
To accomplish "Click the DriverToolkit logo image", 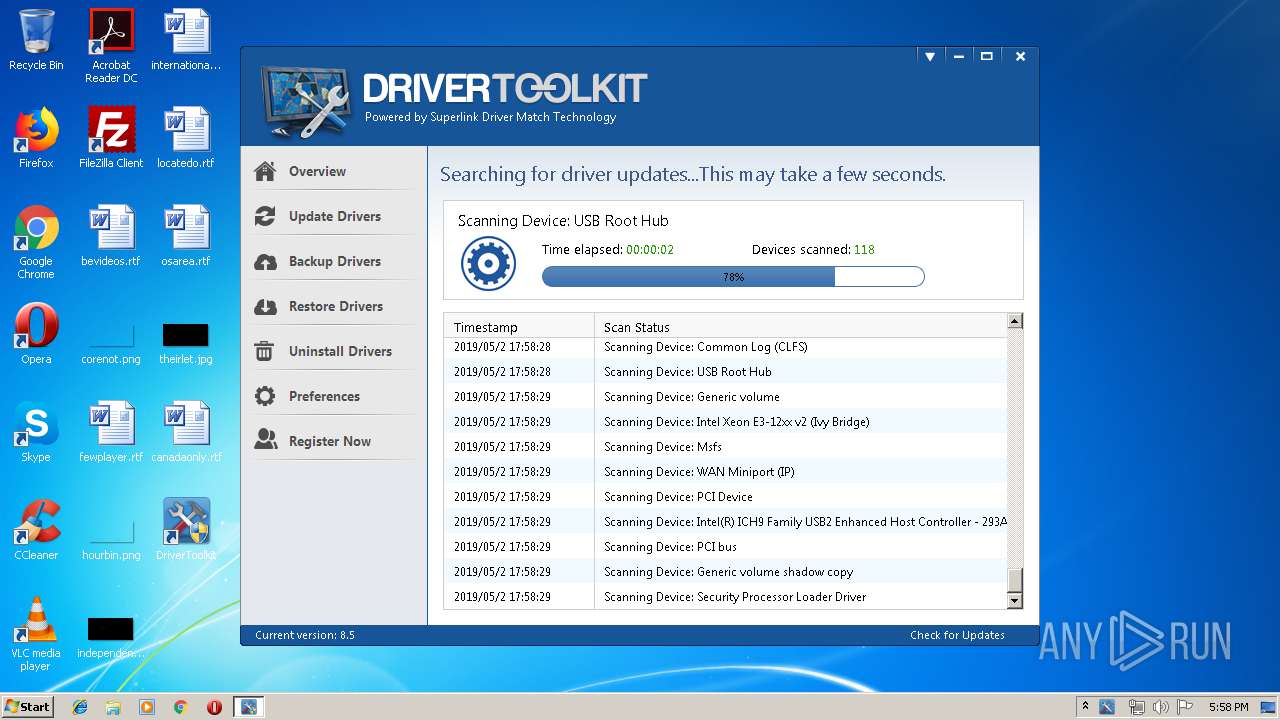I will [306, 101].
